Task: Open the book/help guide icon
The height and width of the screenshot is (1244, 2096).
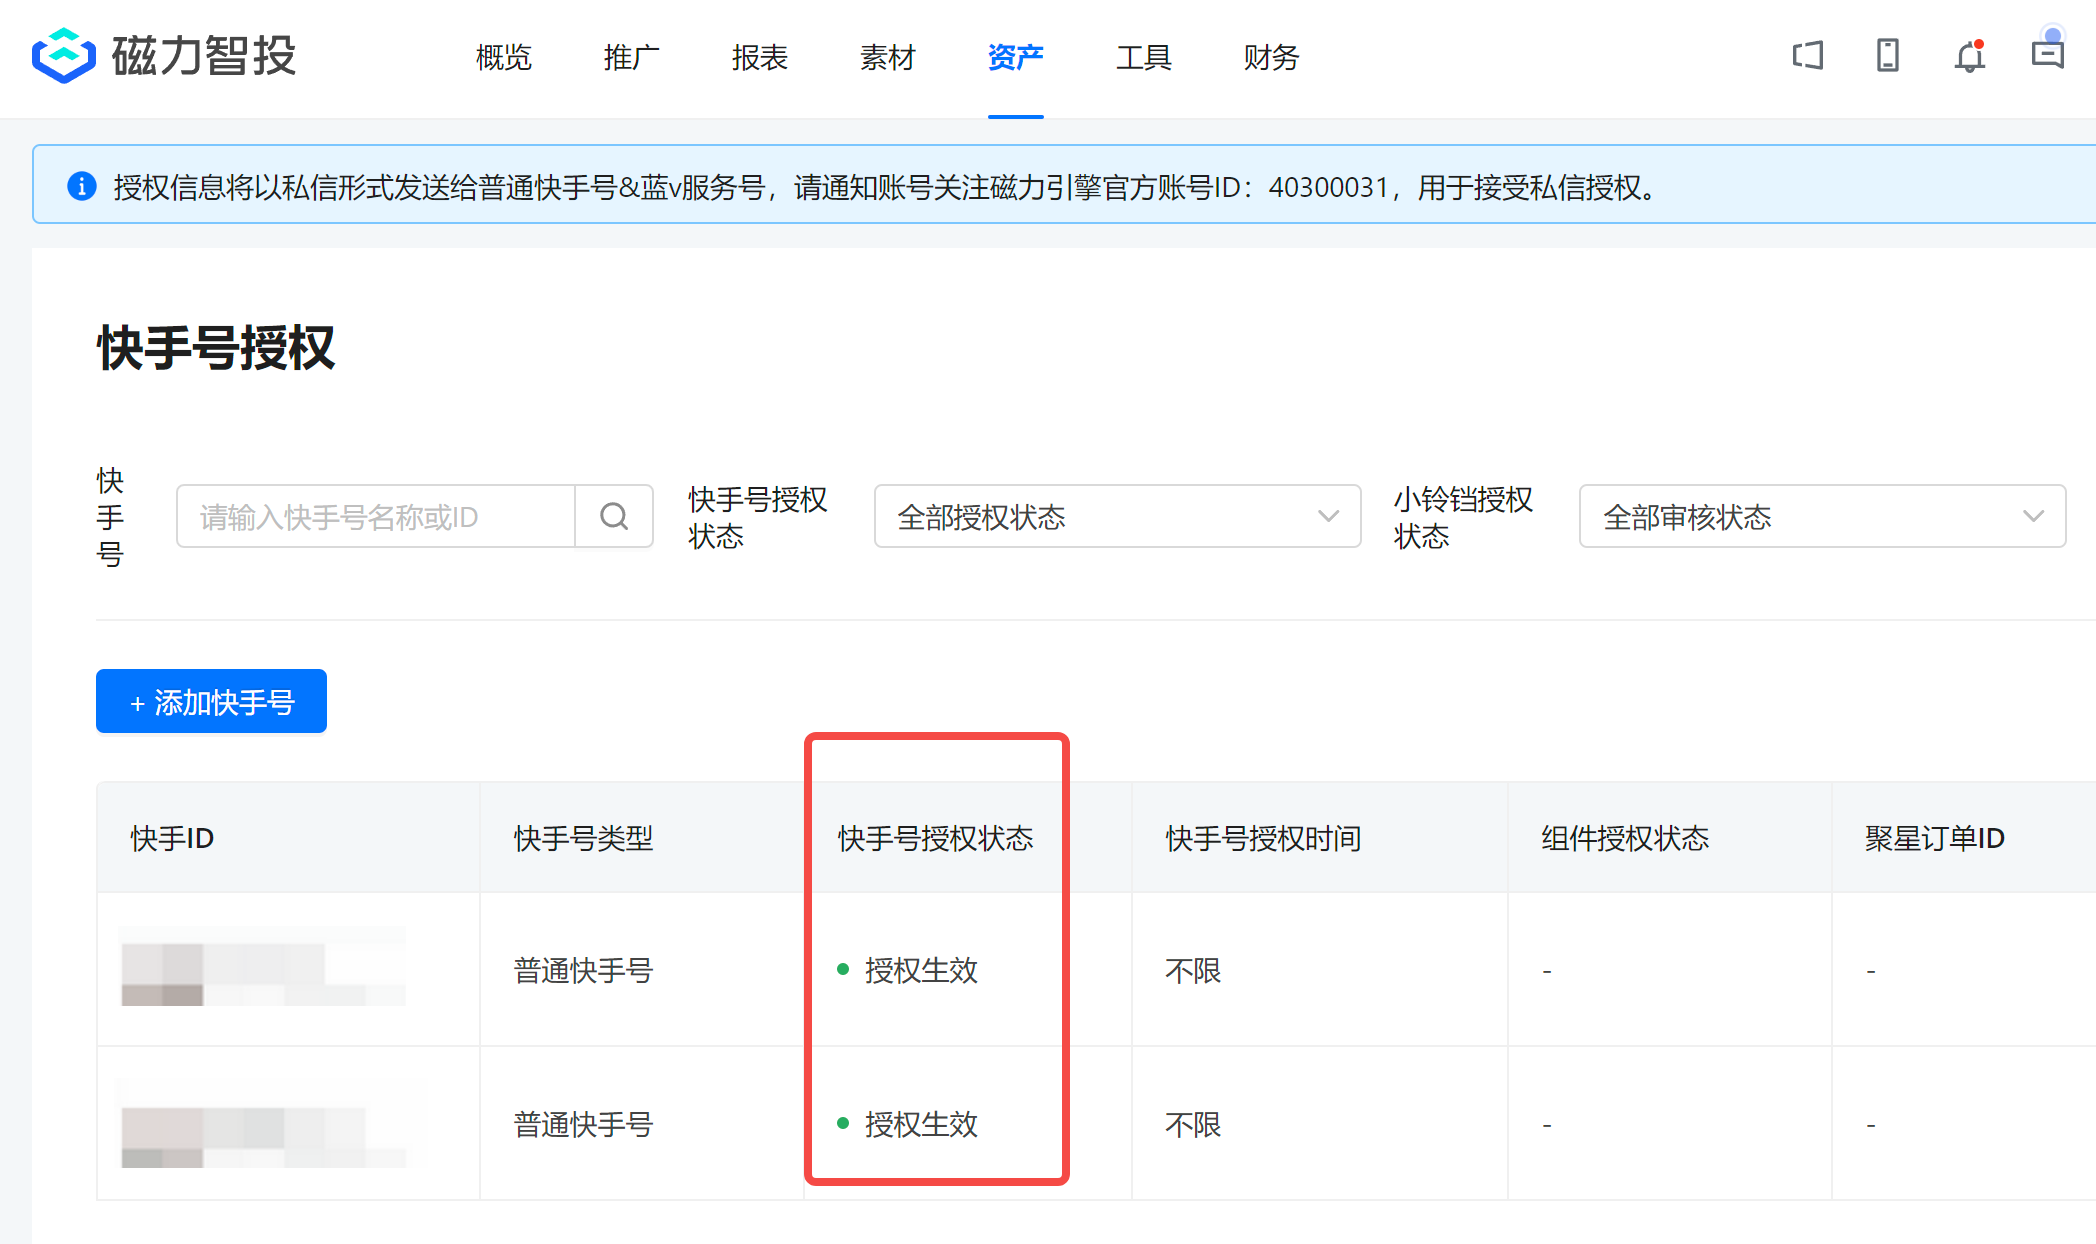Action: (x=1807, y=55)
